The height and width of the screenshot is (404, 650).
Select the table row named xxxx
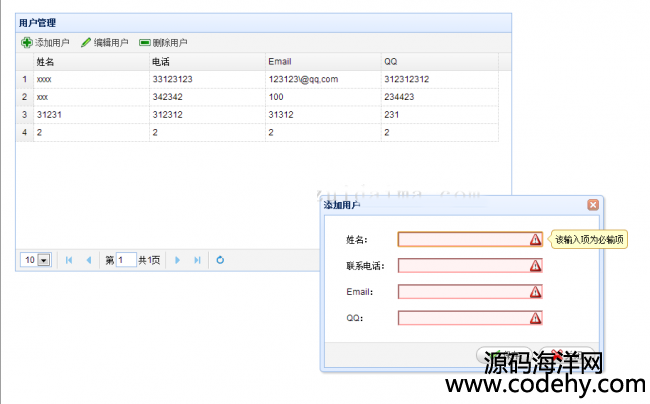(90, 79)
